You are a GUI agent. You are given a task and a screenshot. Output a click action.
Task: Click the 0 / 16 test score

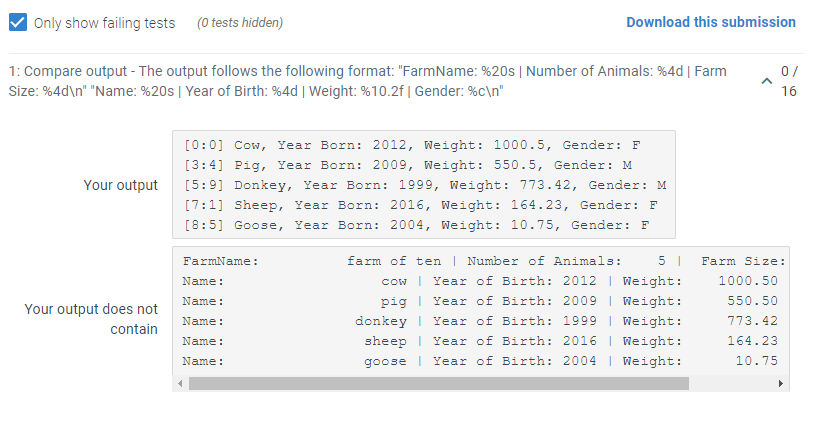(x=788, y=81)
